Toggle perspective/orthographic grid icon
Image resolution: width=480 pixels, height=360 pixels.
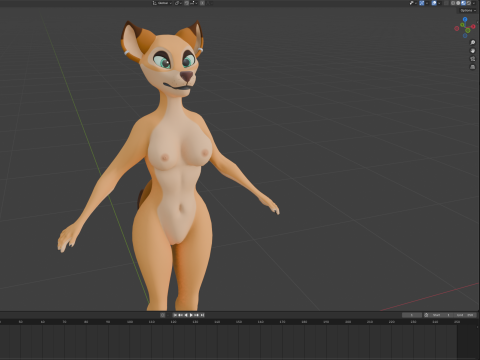click(472, 67)
